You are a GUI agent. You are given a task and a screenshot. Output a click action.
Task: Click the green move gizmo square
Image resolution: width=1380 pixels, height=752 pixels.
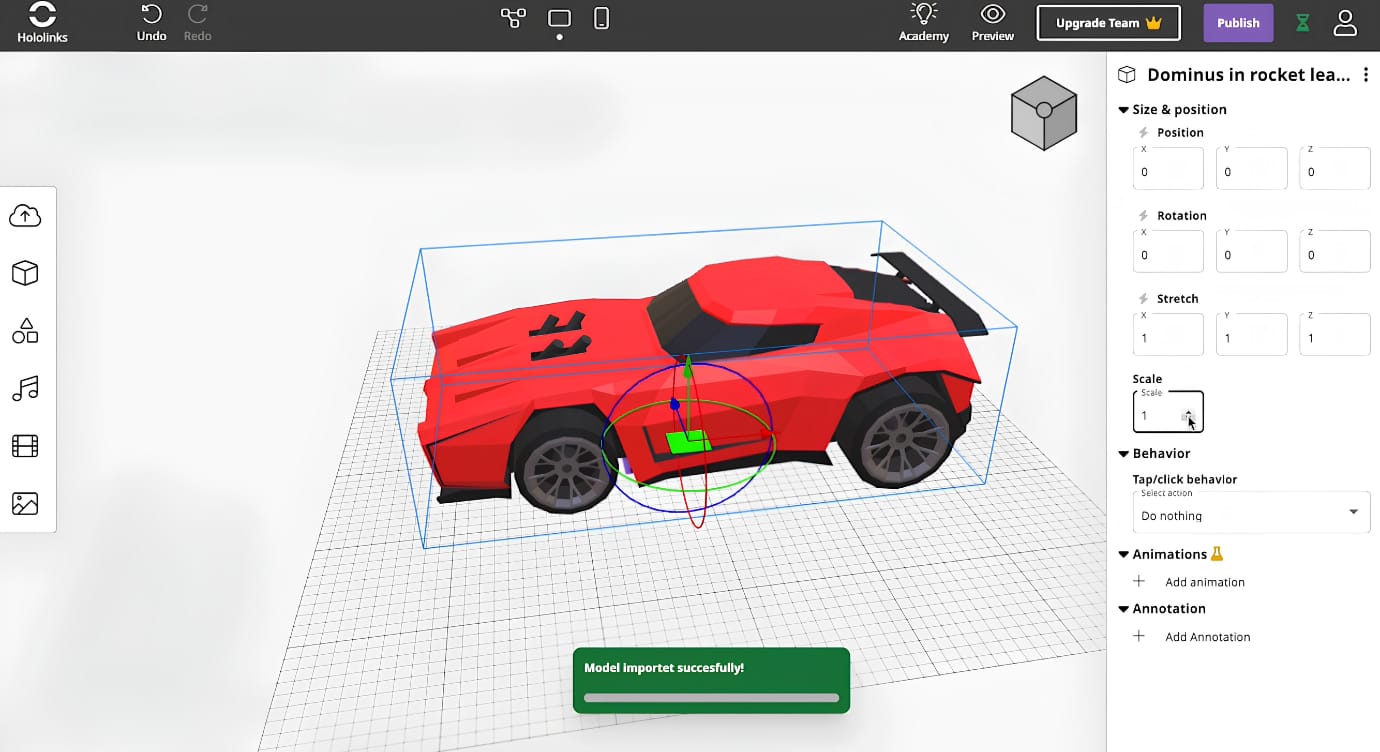[689, 442]
